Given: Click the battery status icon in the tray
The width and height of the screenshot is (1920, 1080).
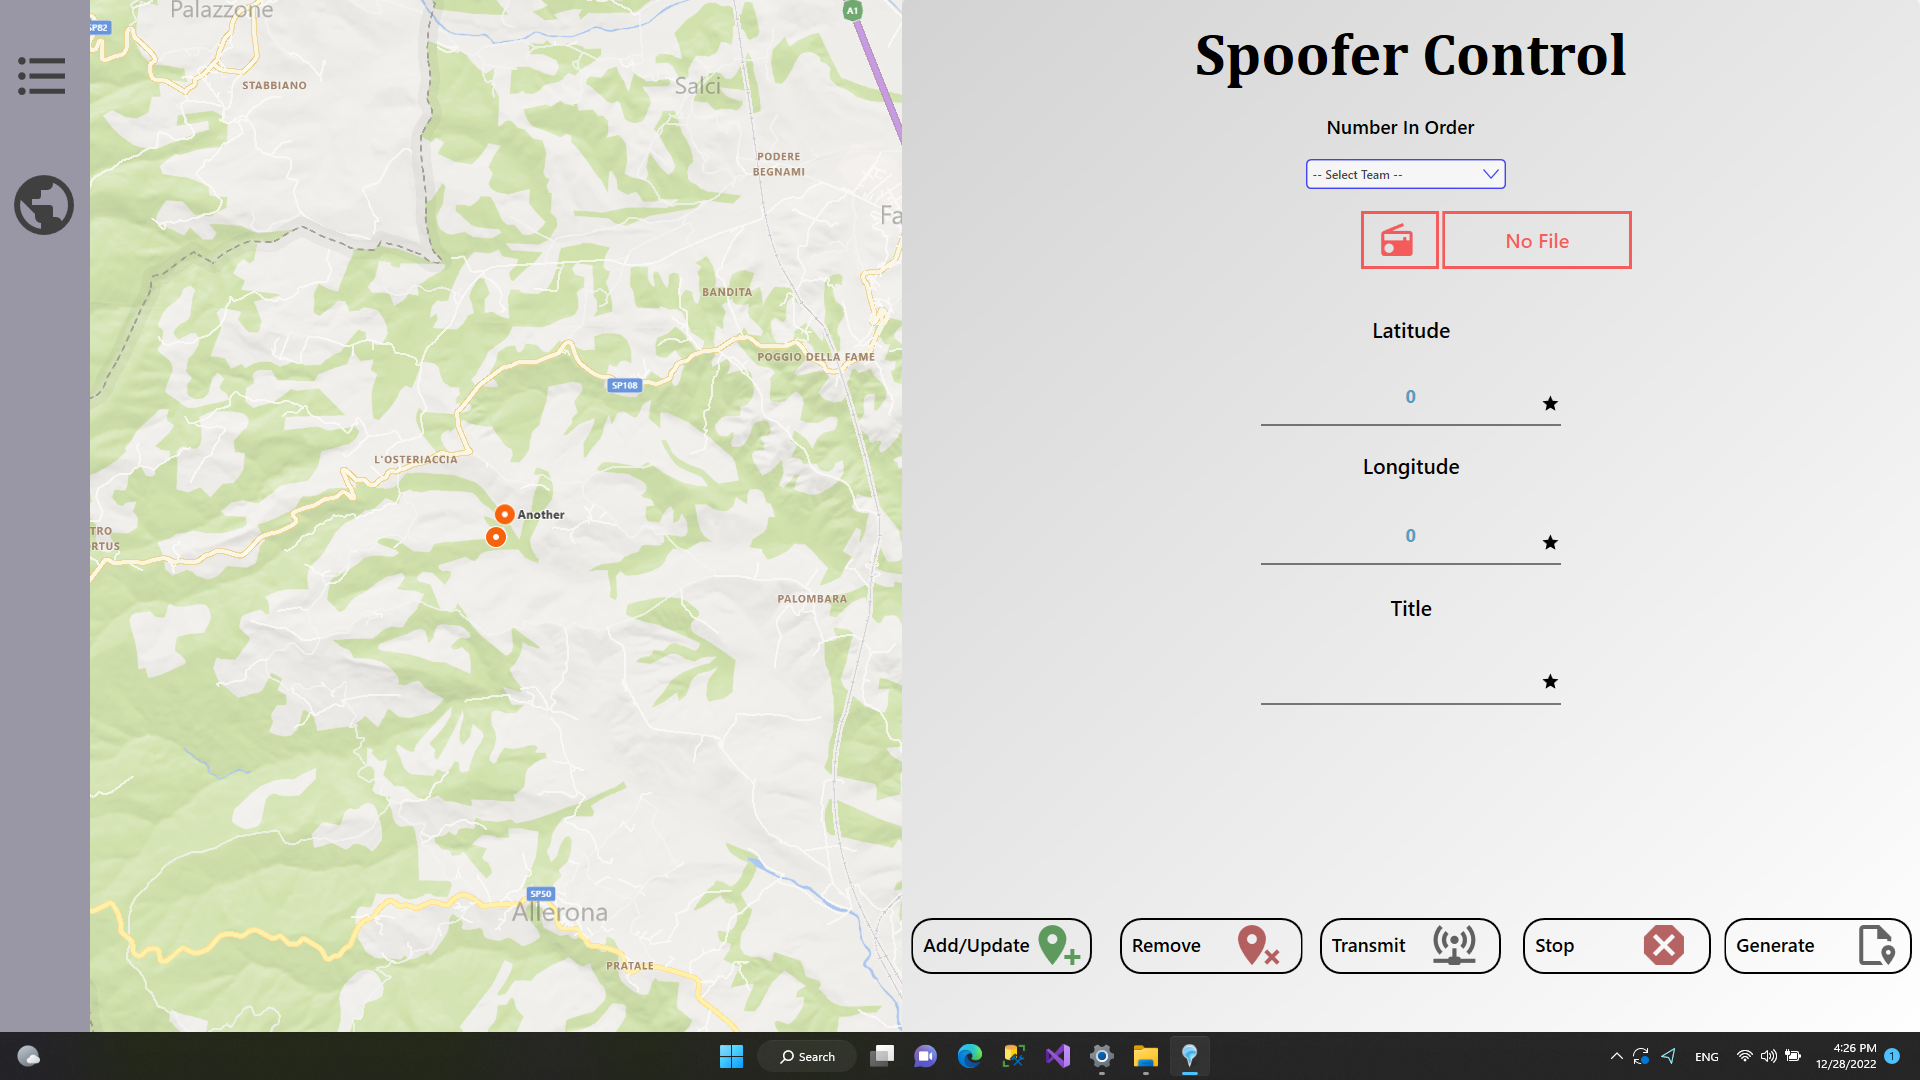Looking at the screenshot, I should pyautogui.click(x=1793, y=1055).
